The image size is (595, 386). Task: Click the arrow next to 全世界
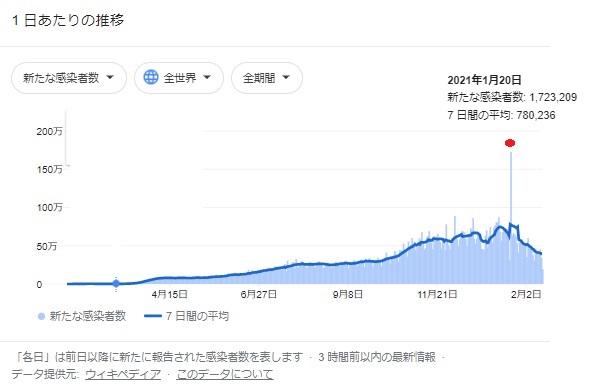(x=207, y=77)
